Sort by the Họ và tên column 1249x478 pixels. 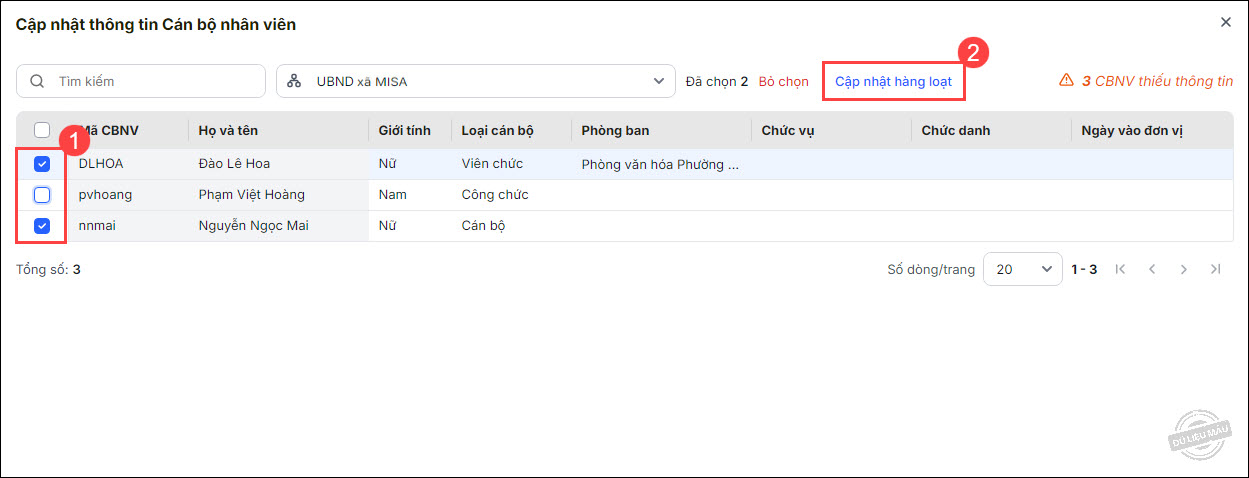(x=225, y=130)
